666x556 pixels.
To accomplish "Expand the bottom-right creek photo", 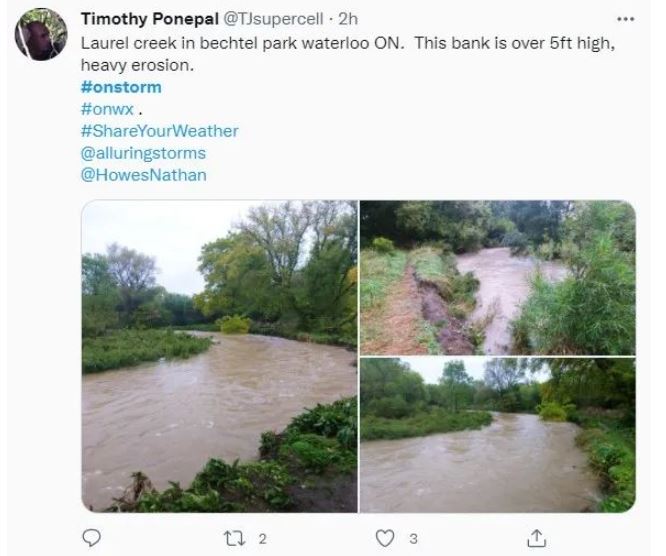I will pyautogui.click(x=497, y=435).
